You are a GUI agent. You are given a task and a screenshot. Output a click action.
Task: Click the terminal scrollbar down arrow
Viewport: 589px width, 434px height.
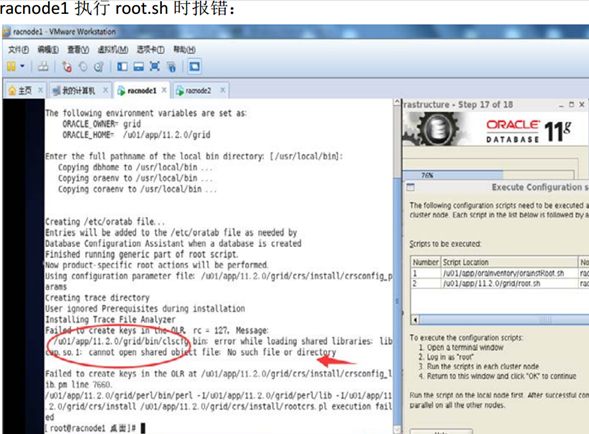pyautogui.click(x=397, y=429)
